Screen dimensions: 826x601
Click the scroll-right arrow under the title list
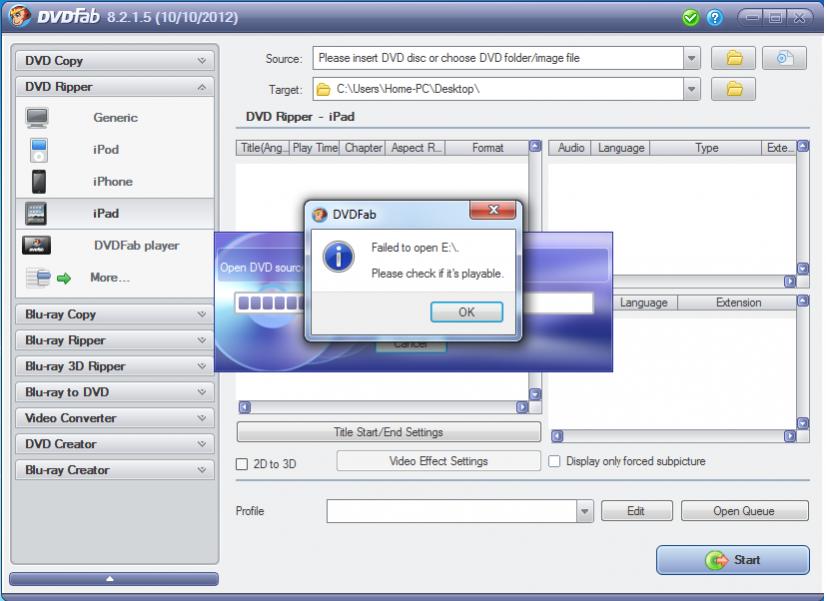click(522, 407)
